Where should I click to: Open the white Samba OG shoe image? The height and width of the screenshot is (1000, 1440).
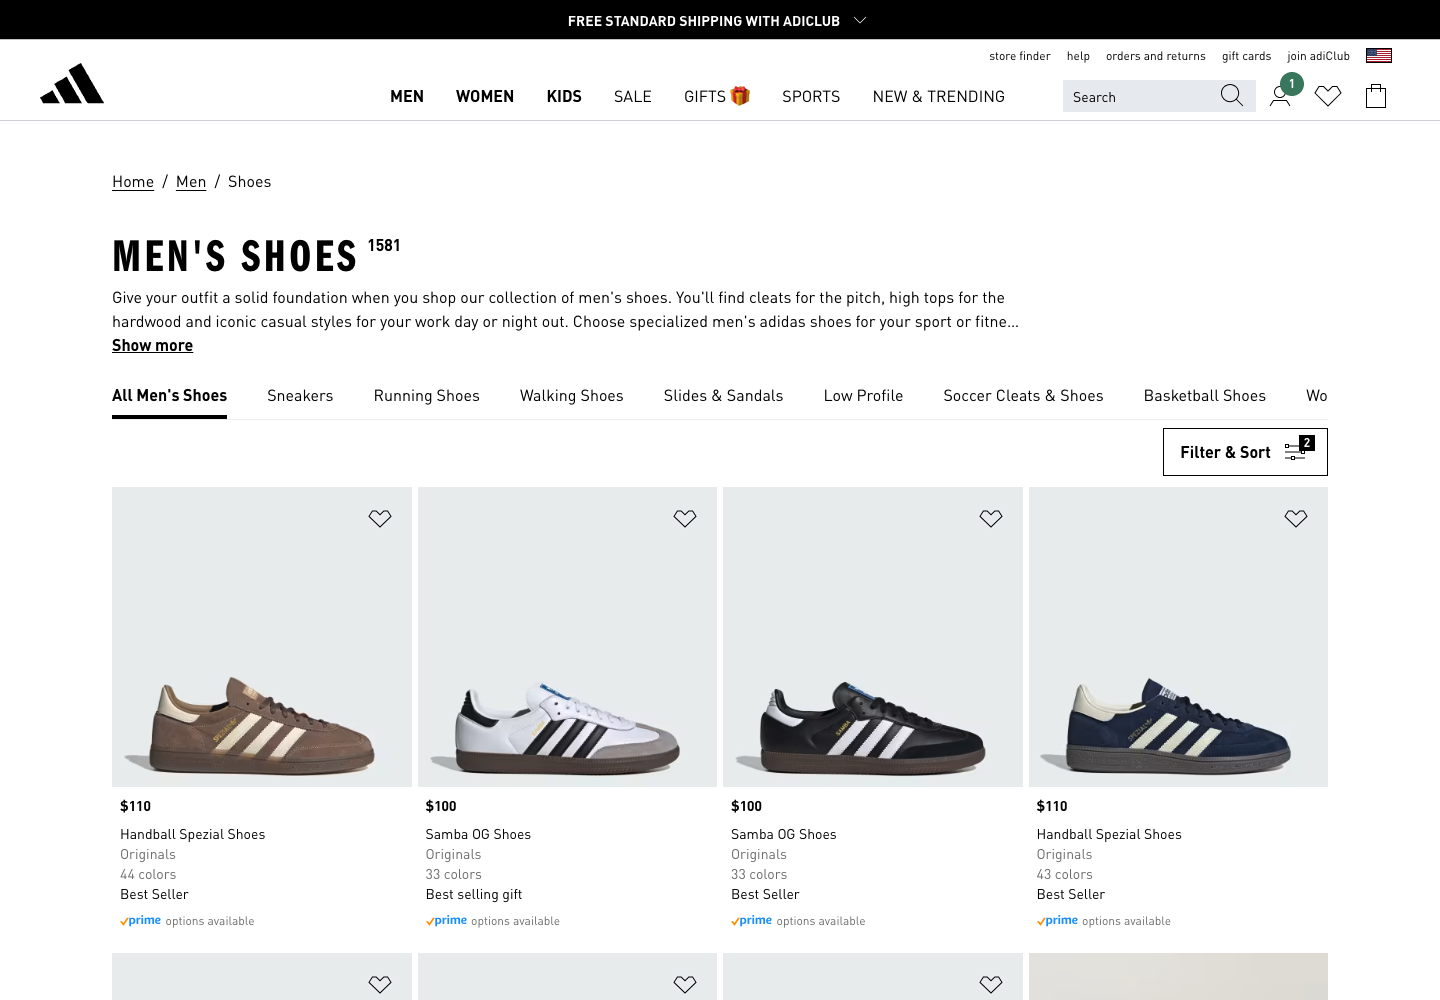click(x=567, y=637)
